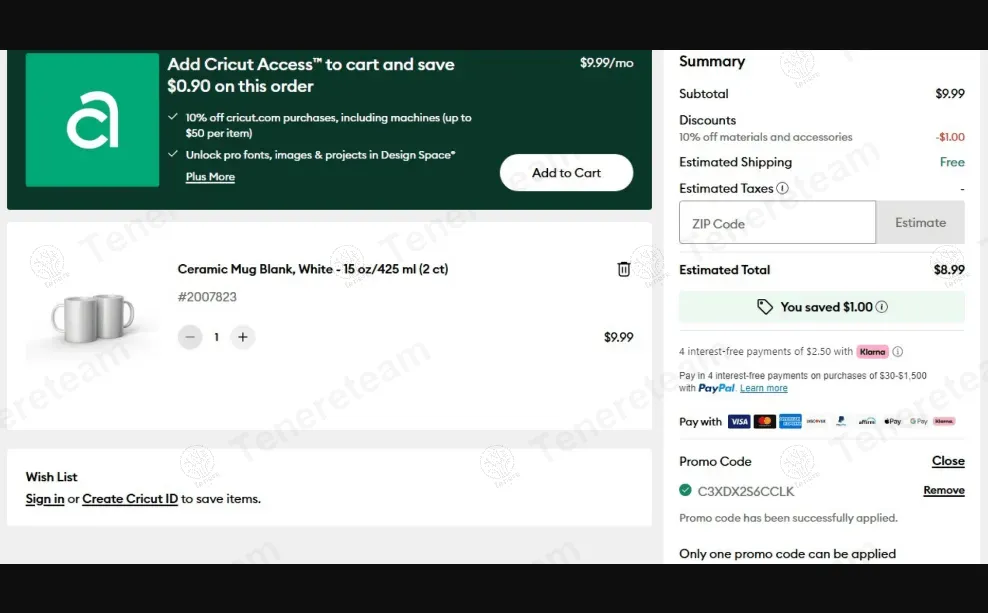988x613 pixels.
Task: Click the Estimate taxes button
Action: (x=920, y=222)
